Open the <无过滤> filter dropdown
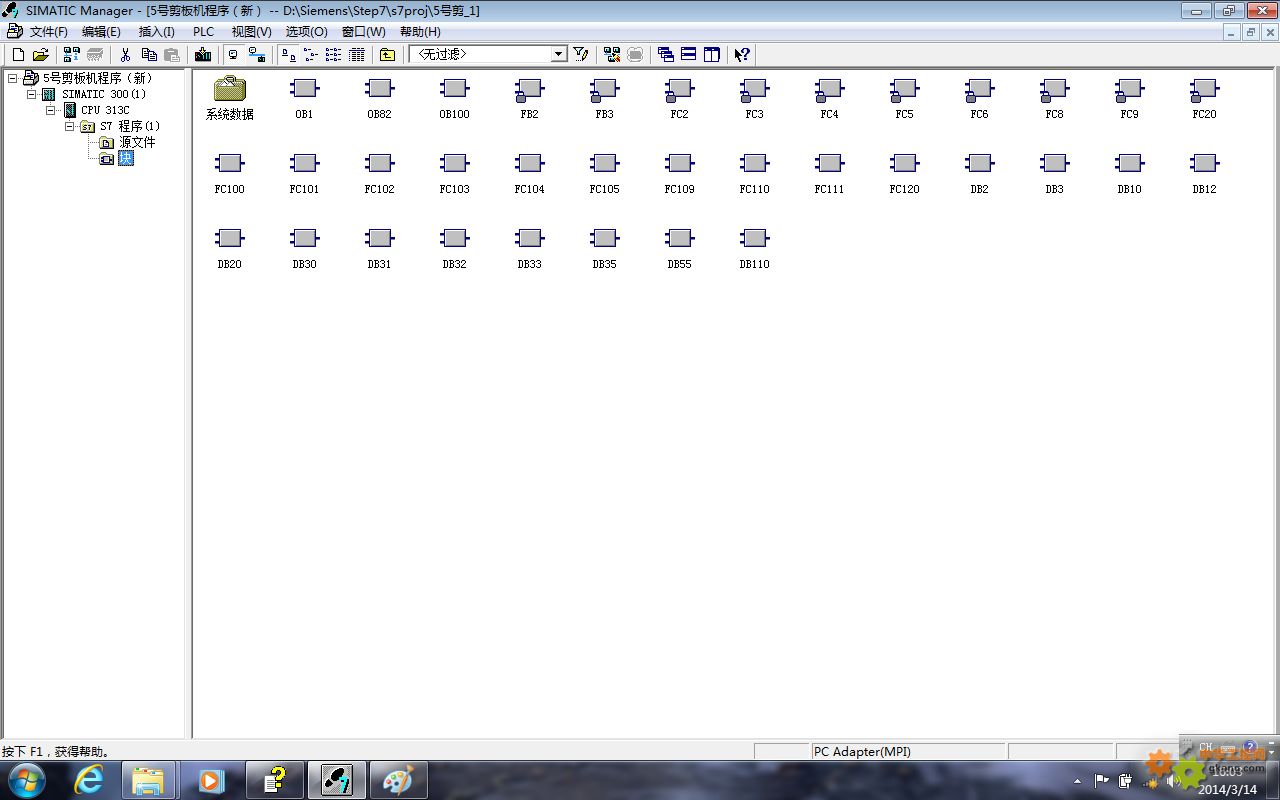Screen dimensions: 1280x800 coord(559,54)
